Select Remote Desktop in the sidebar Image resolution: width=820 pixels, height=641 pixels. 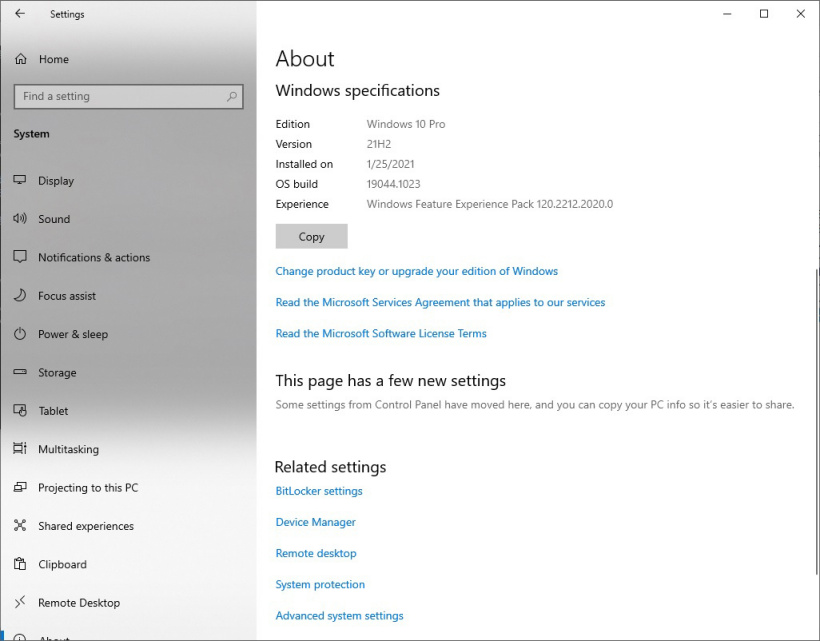coord(79,603)
